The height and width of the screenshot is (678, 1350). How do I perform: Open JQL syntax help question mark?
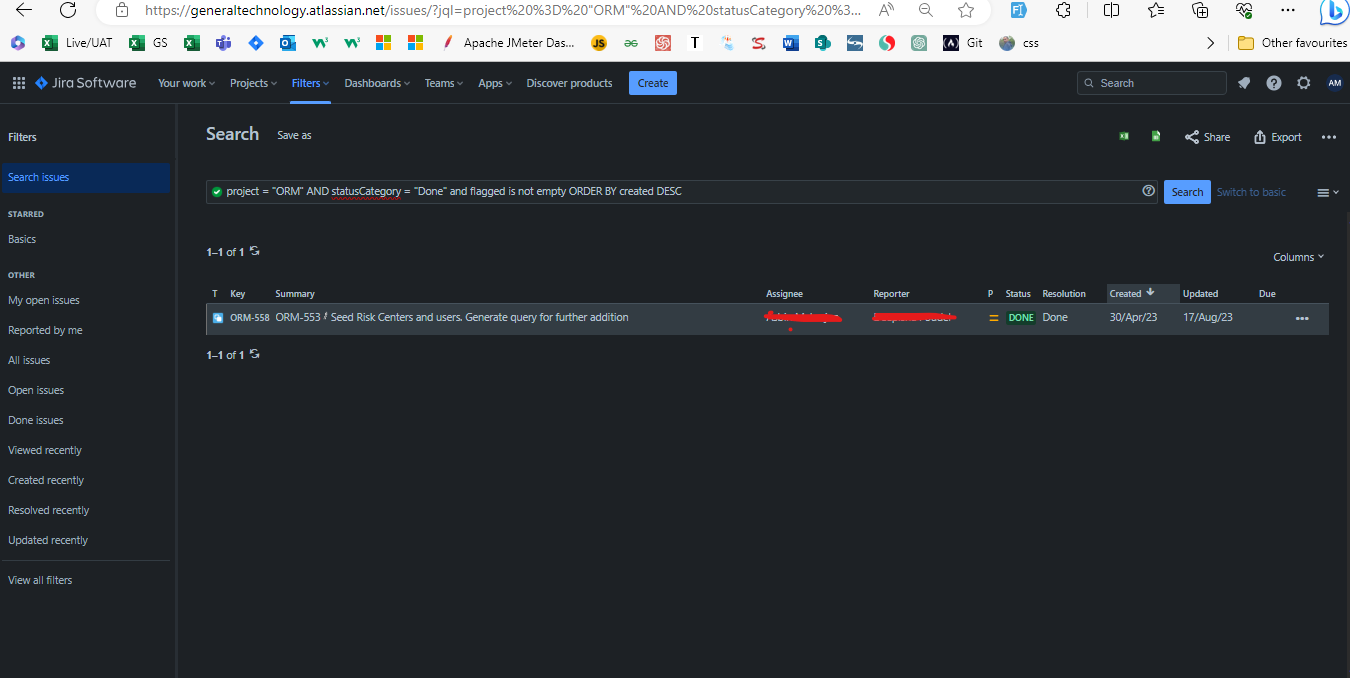coord(1148,190)
